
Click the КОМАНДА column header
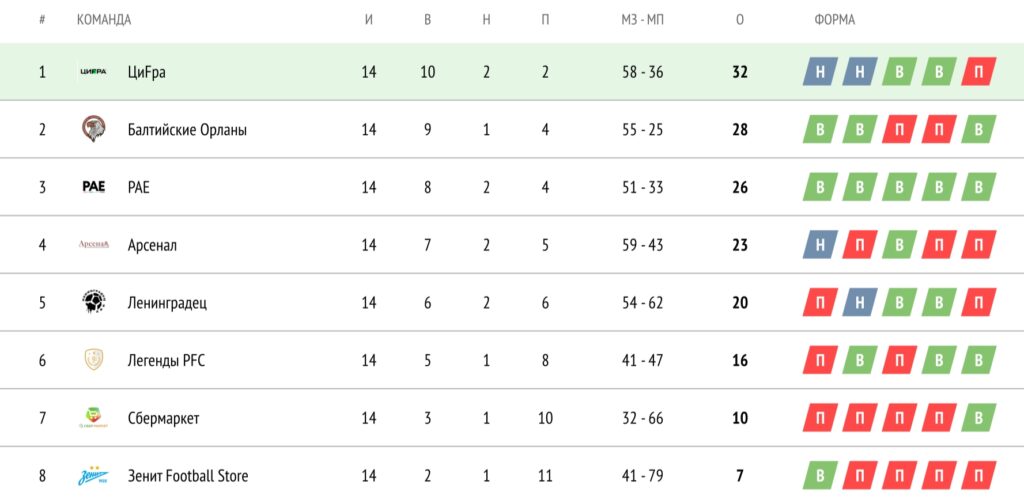pyautogui.click(x=104, y=20)
